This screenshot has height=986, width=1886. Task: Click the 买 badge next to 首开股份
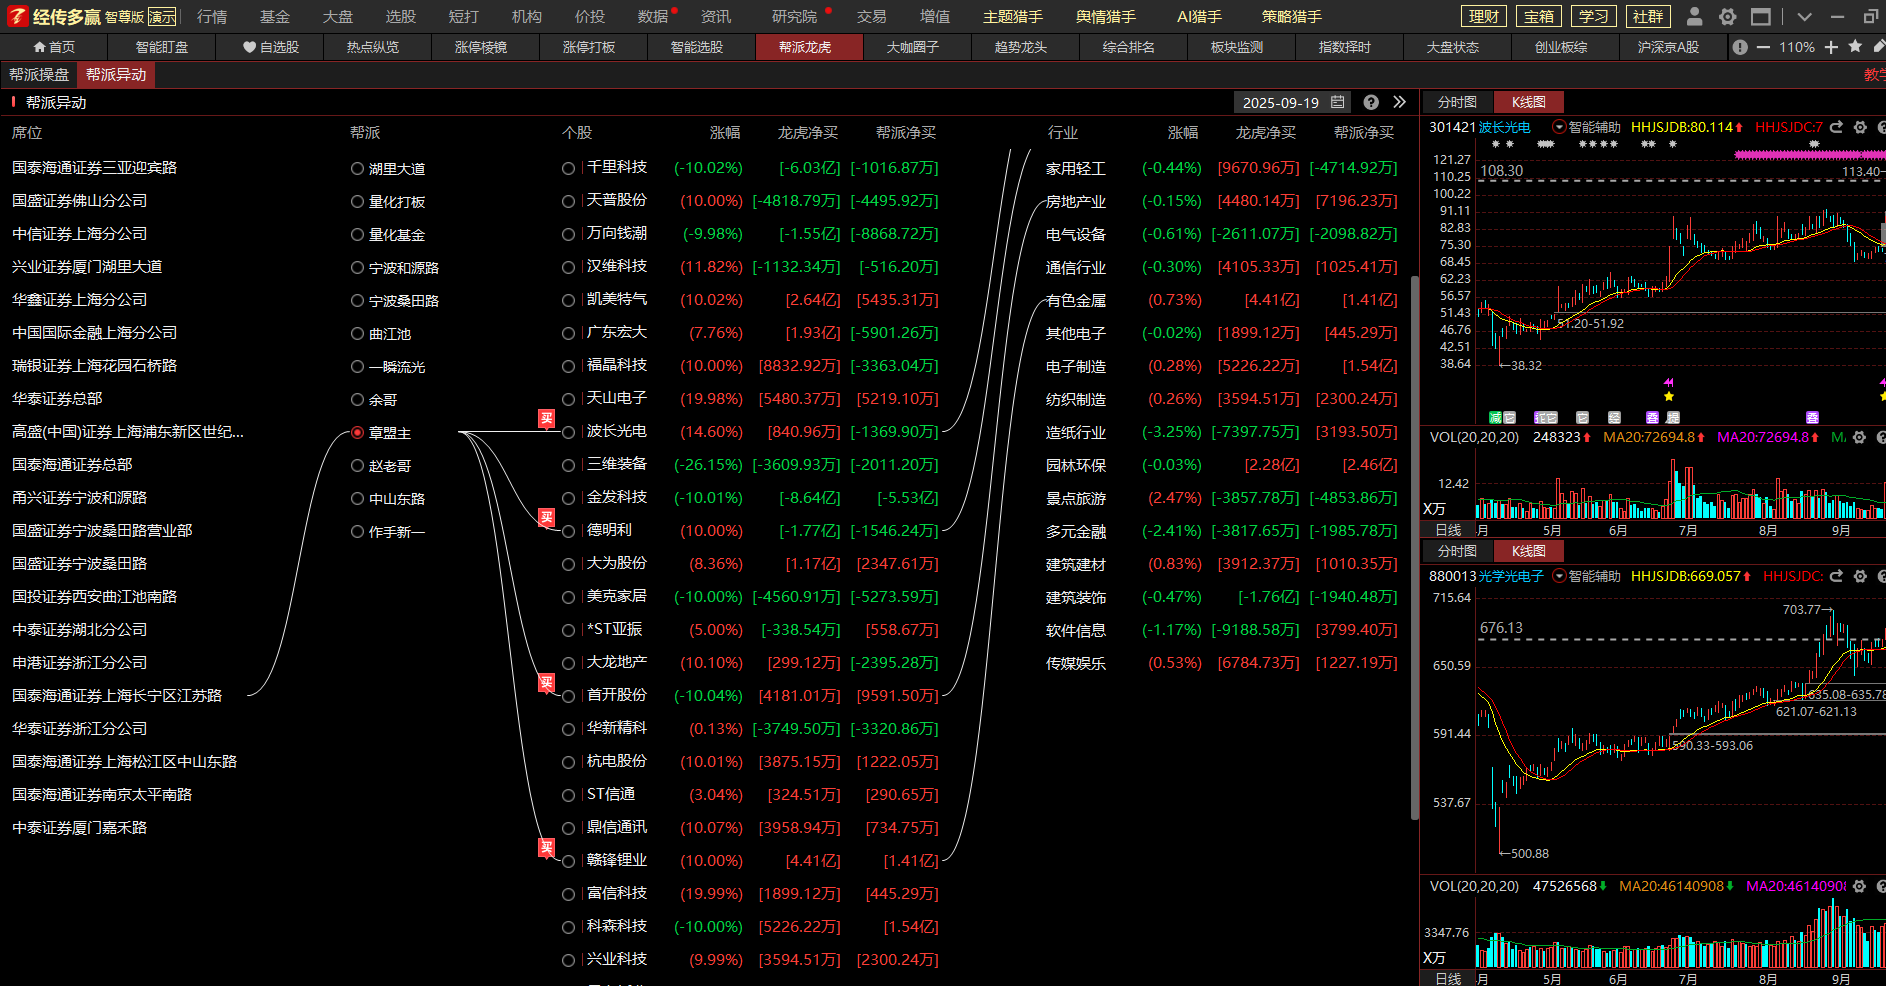click(547, 682)
